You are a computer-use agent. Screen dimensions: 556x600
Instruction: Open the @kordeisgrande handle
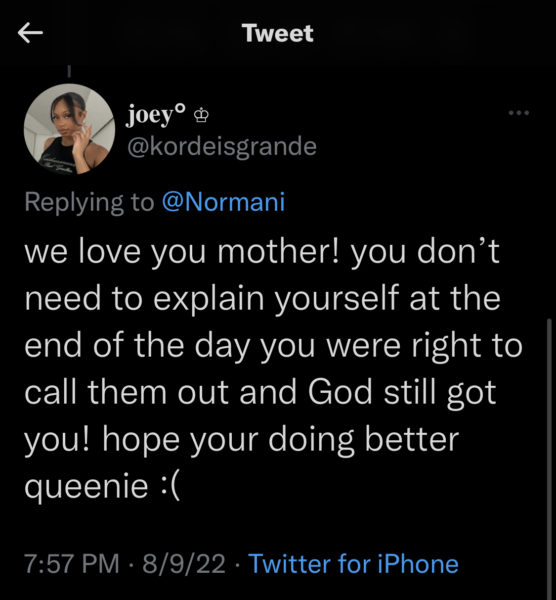click(222, 147)
